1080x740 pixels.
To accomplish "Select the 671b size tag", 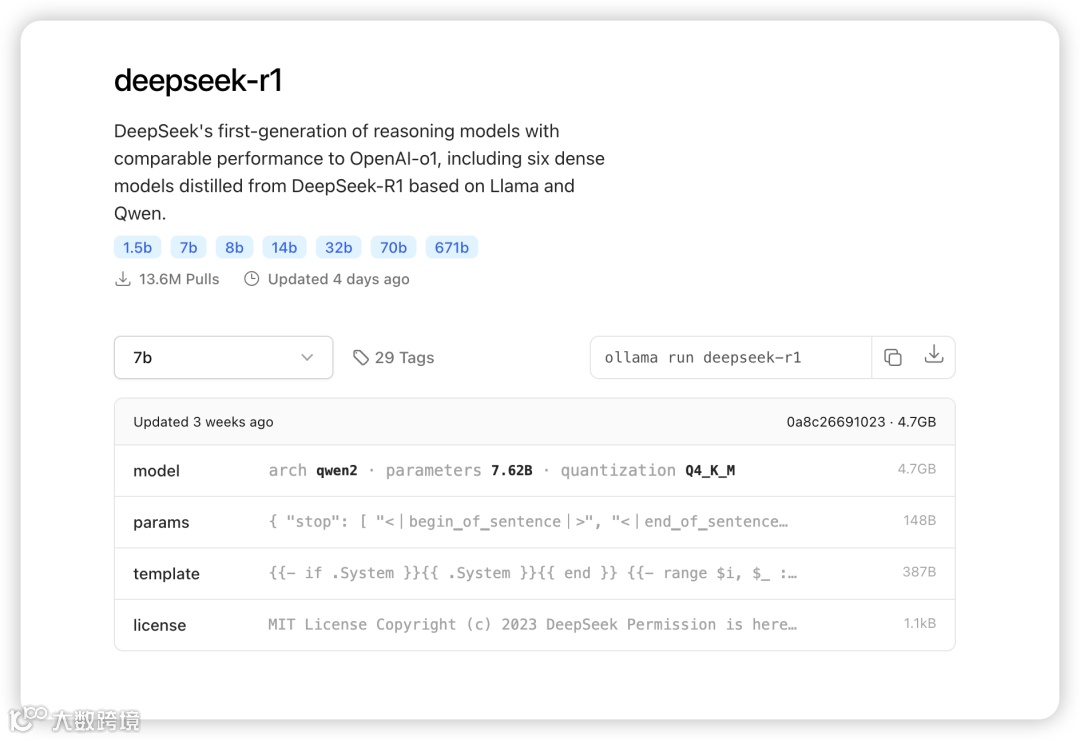I will [x=451, y=247].
